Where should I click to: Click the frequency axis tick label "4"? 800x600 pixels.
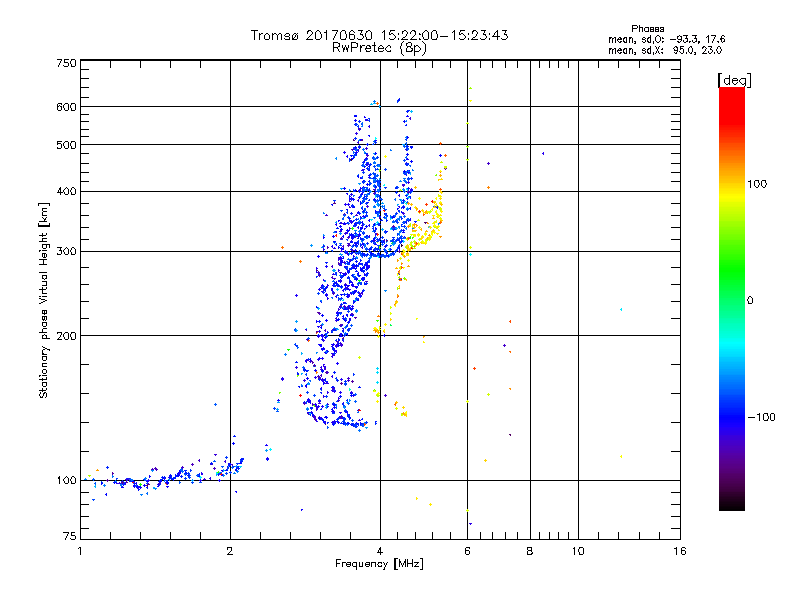[380, 551]
